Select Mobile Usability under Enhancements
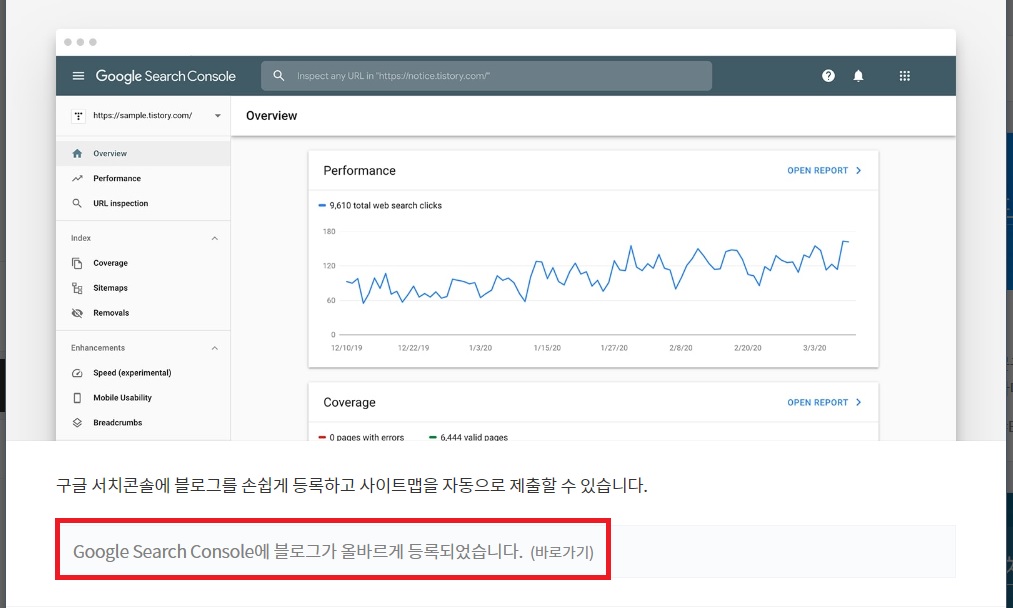 click(121, 397)
